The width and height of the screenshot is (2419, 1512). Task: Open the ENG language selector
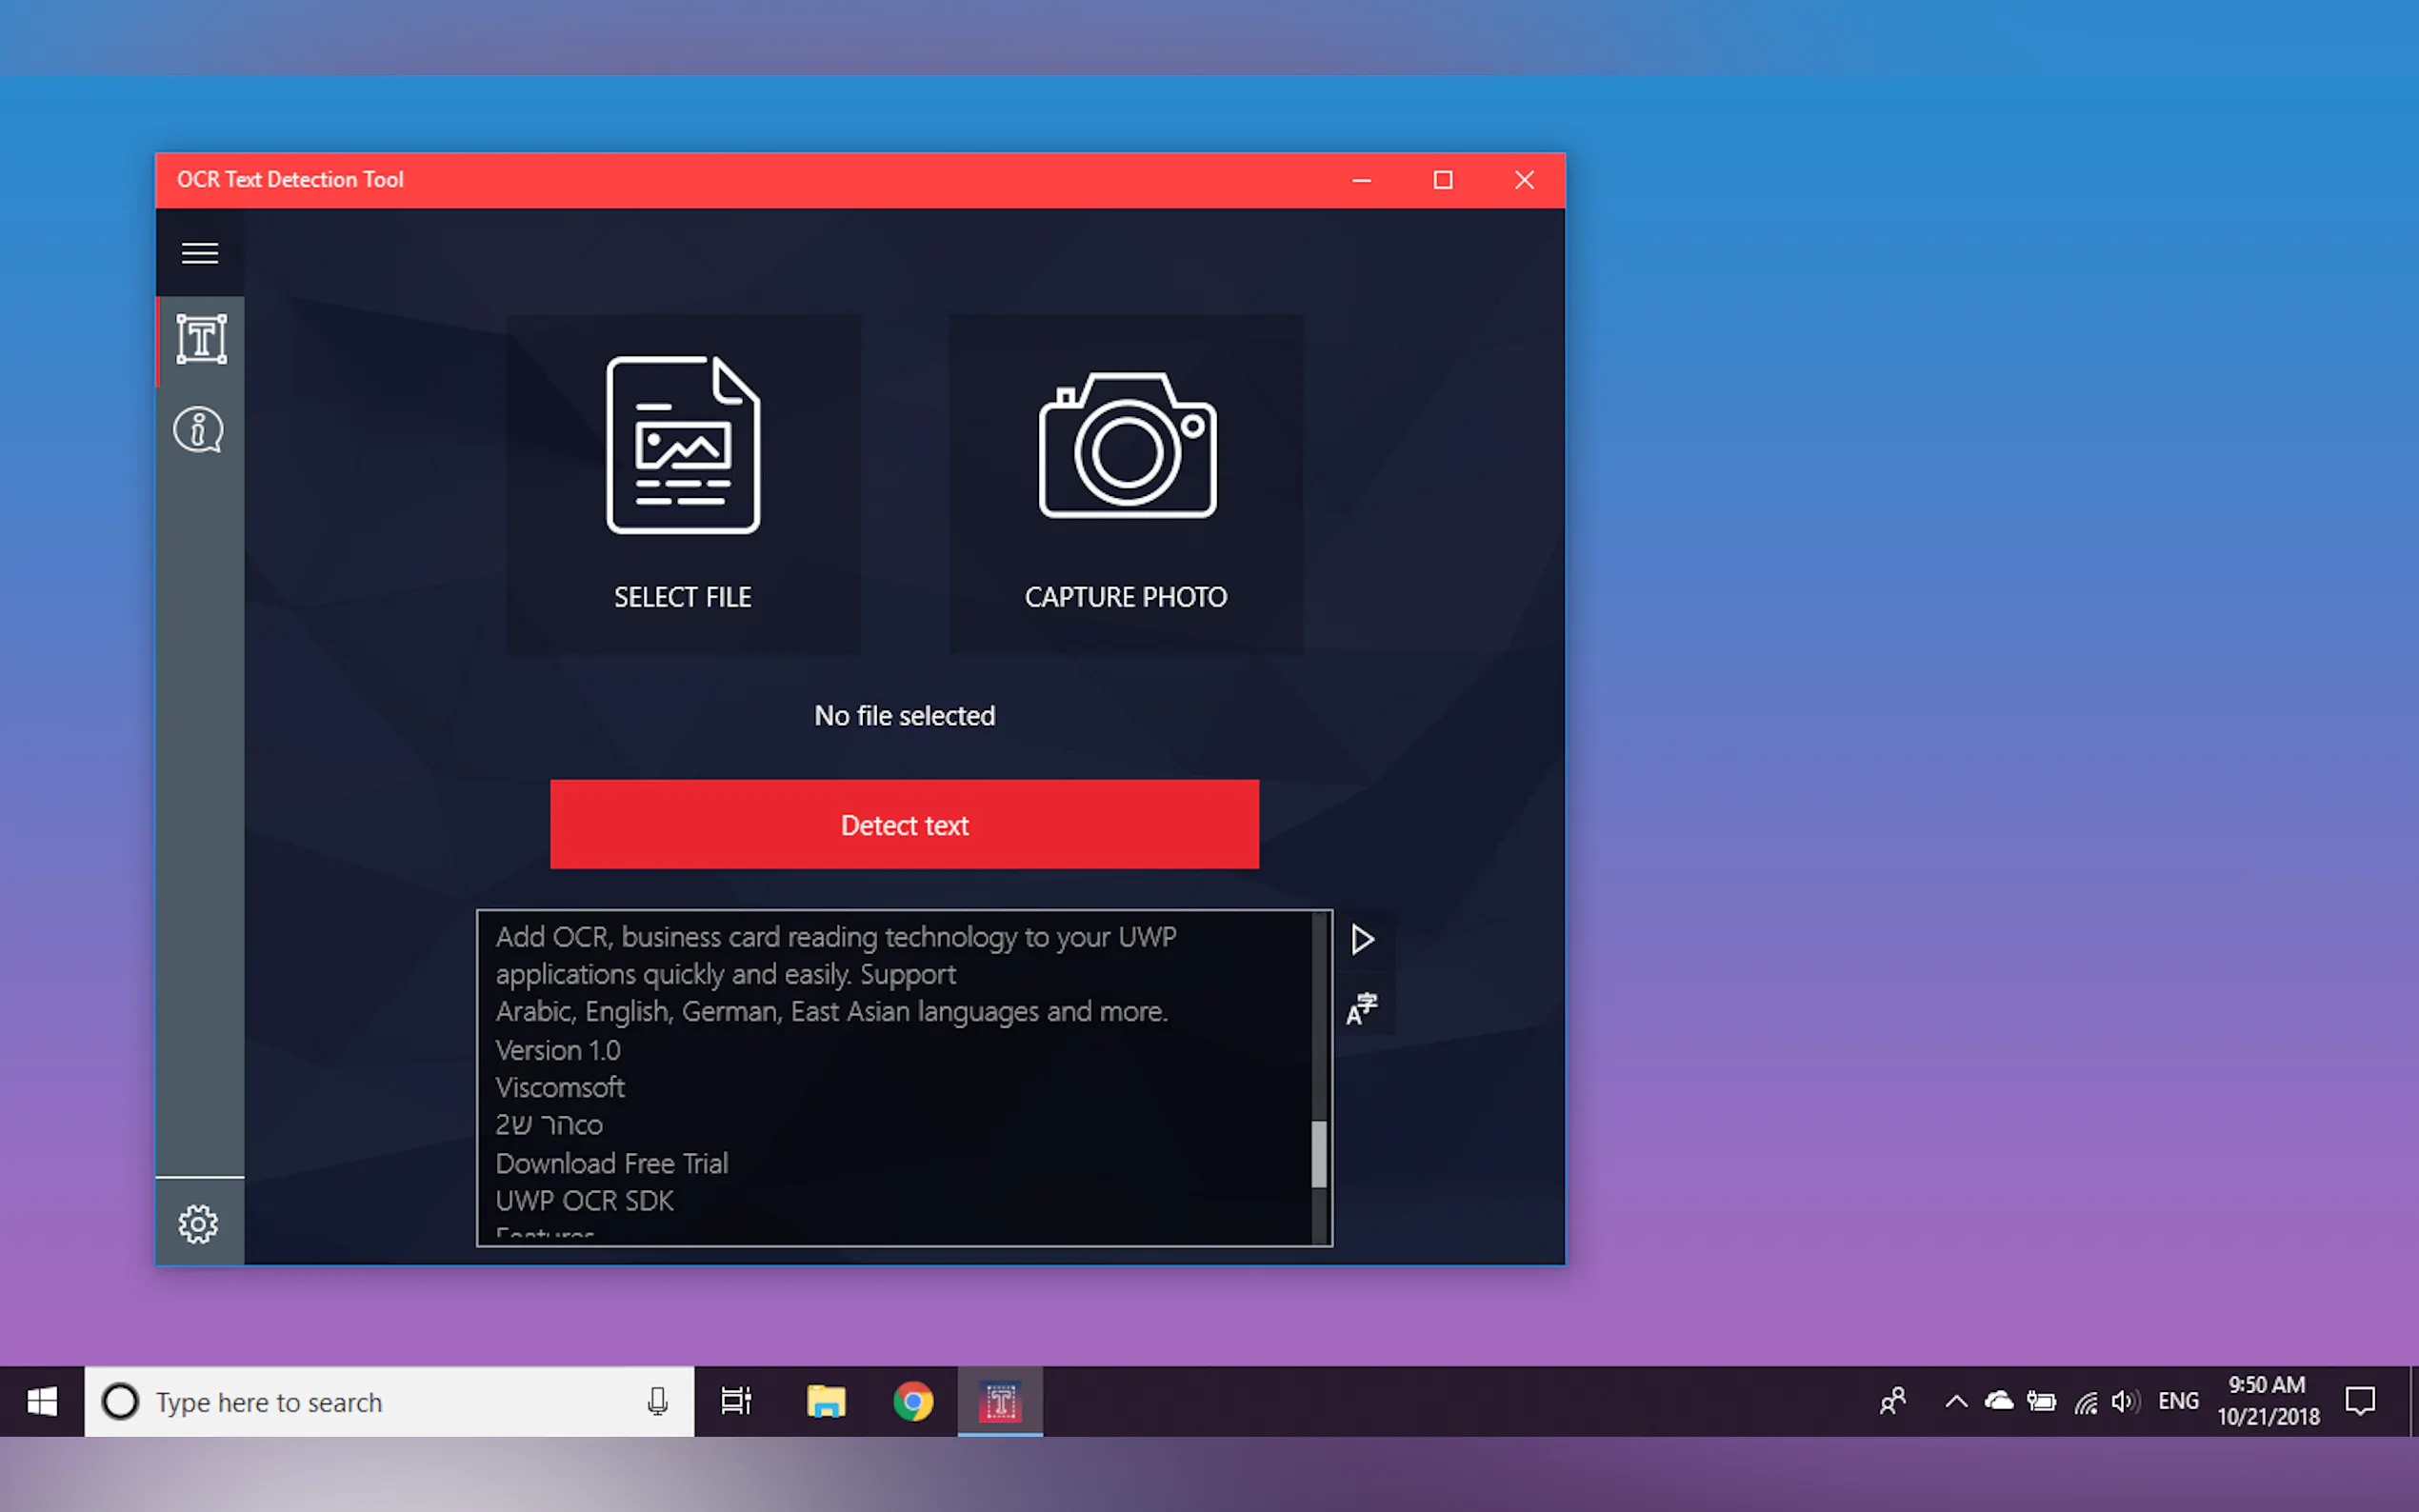click(x=2178, y=1402)
